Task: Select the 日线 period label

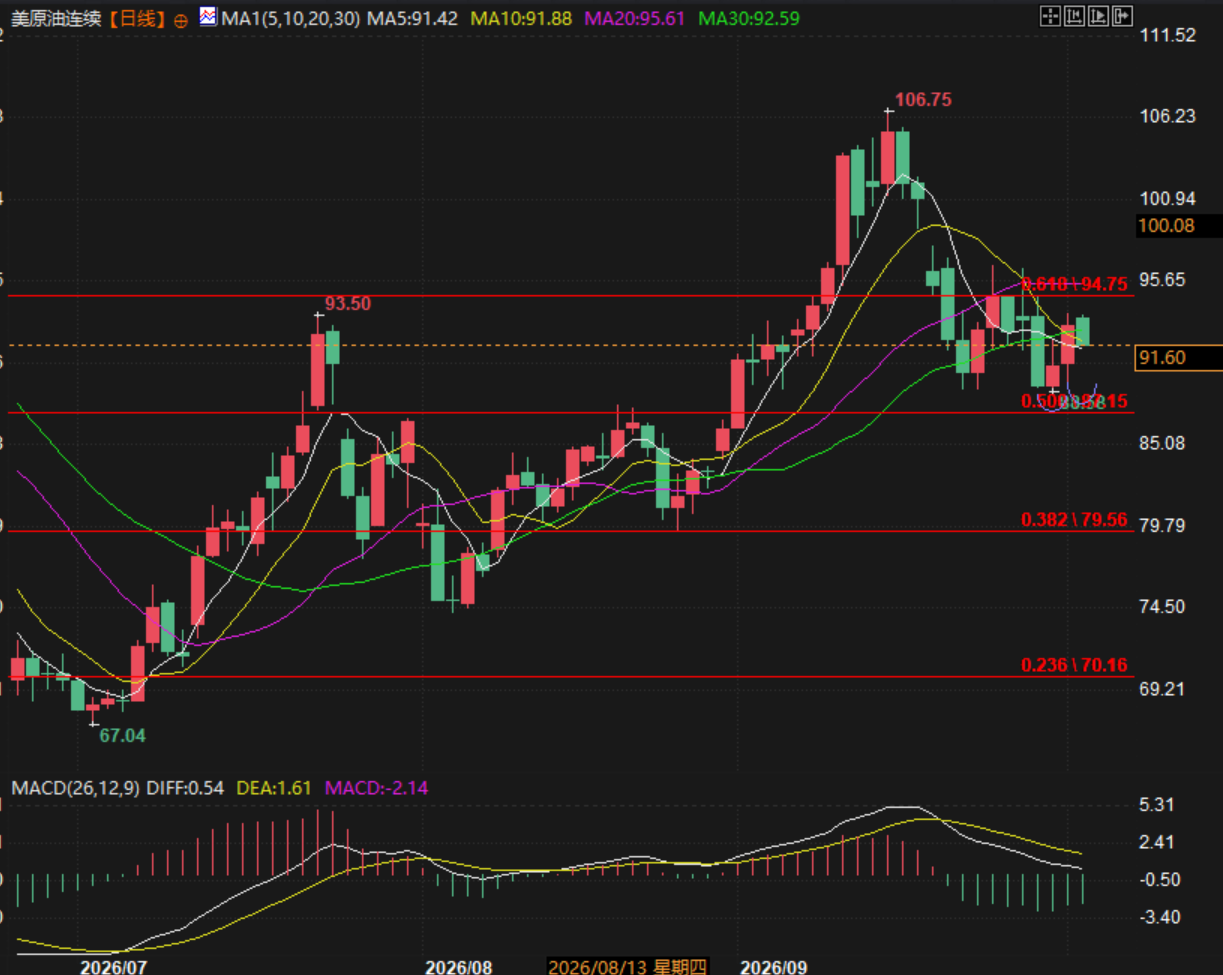Action: (x=137, y=18)
